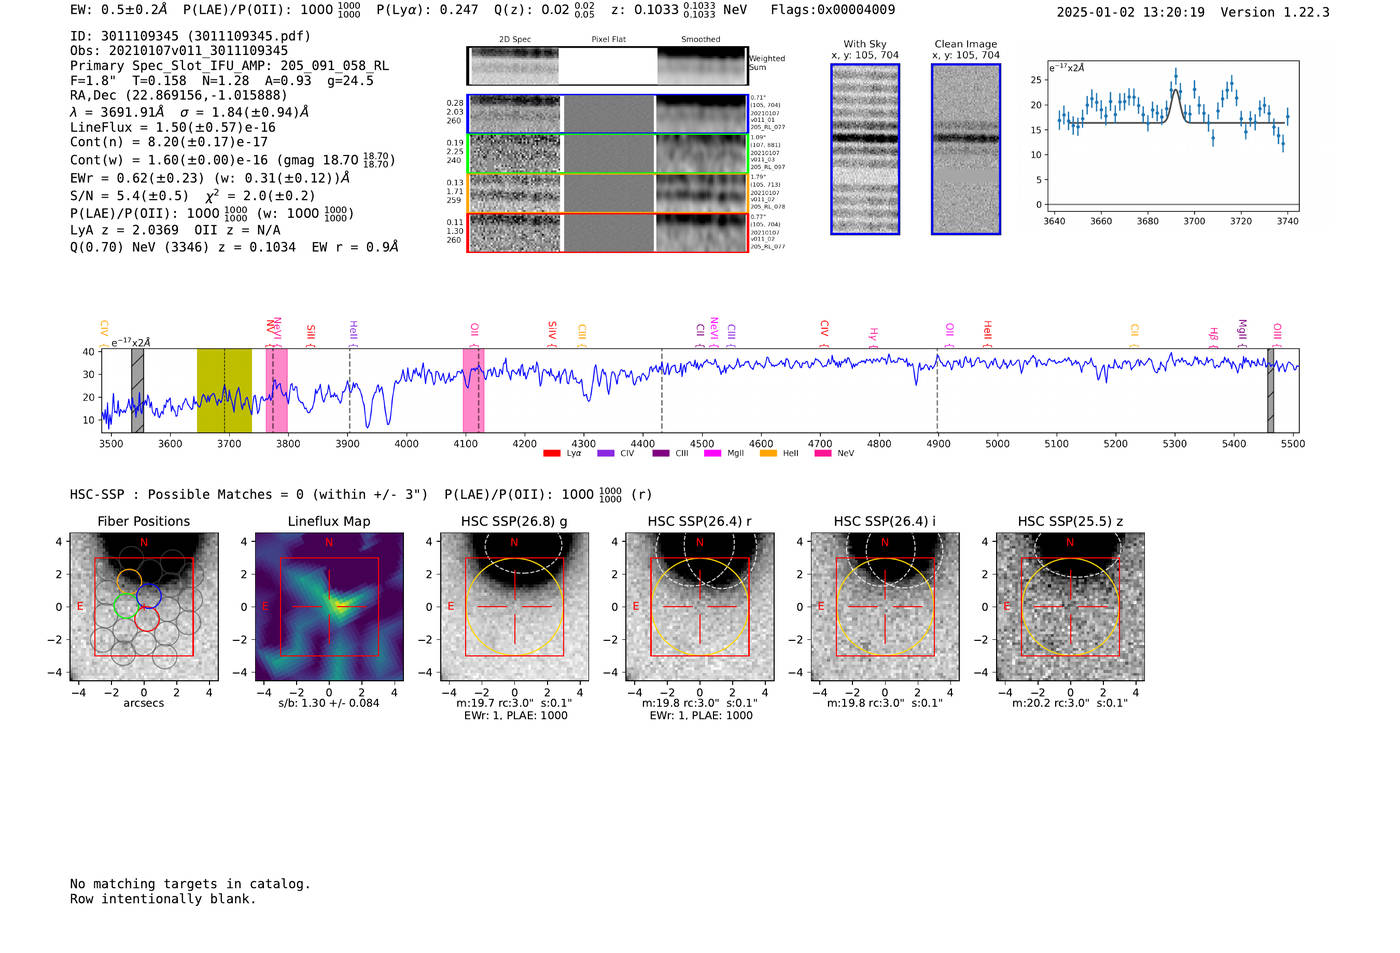Pick the orange-bordered 2D spectrum row

pos(608,193)
